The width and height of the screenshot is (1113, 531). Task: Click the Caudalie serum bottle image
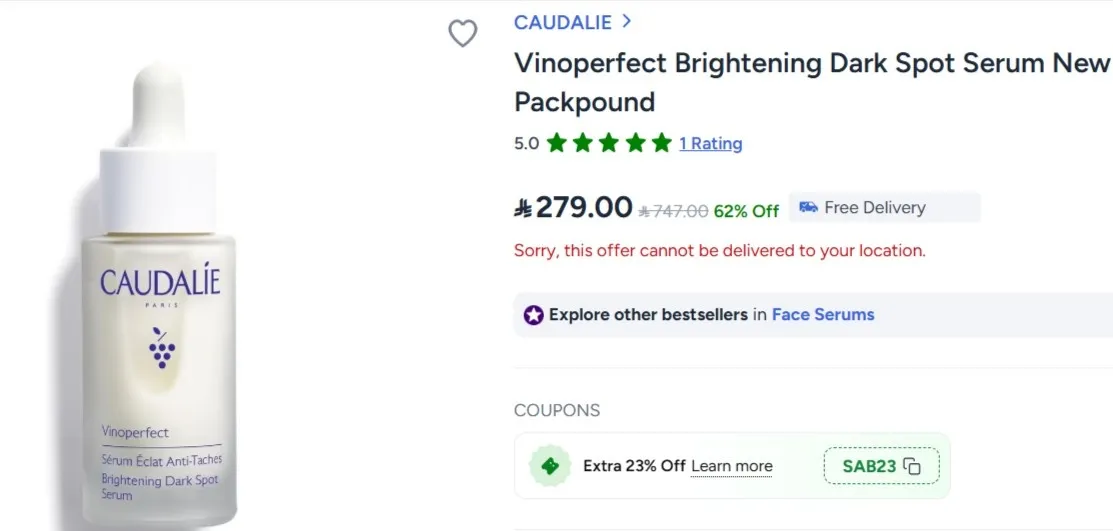pos(160,300)
